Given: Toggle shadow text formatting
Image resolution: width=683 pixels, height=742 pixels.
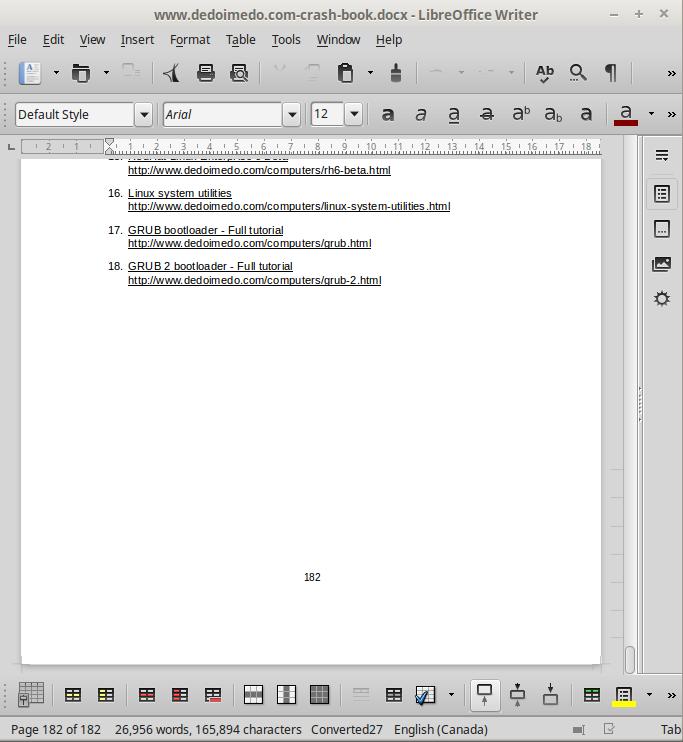Looking at the screenshot, I should pyautogui.click(x=586, y=114).
